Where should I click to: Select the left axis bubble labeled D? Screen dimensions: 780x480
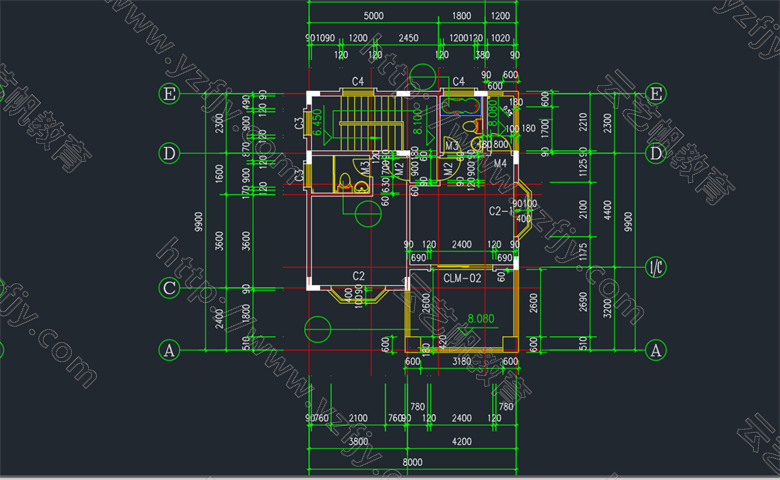169,154
